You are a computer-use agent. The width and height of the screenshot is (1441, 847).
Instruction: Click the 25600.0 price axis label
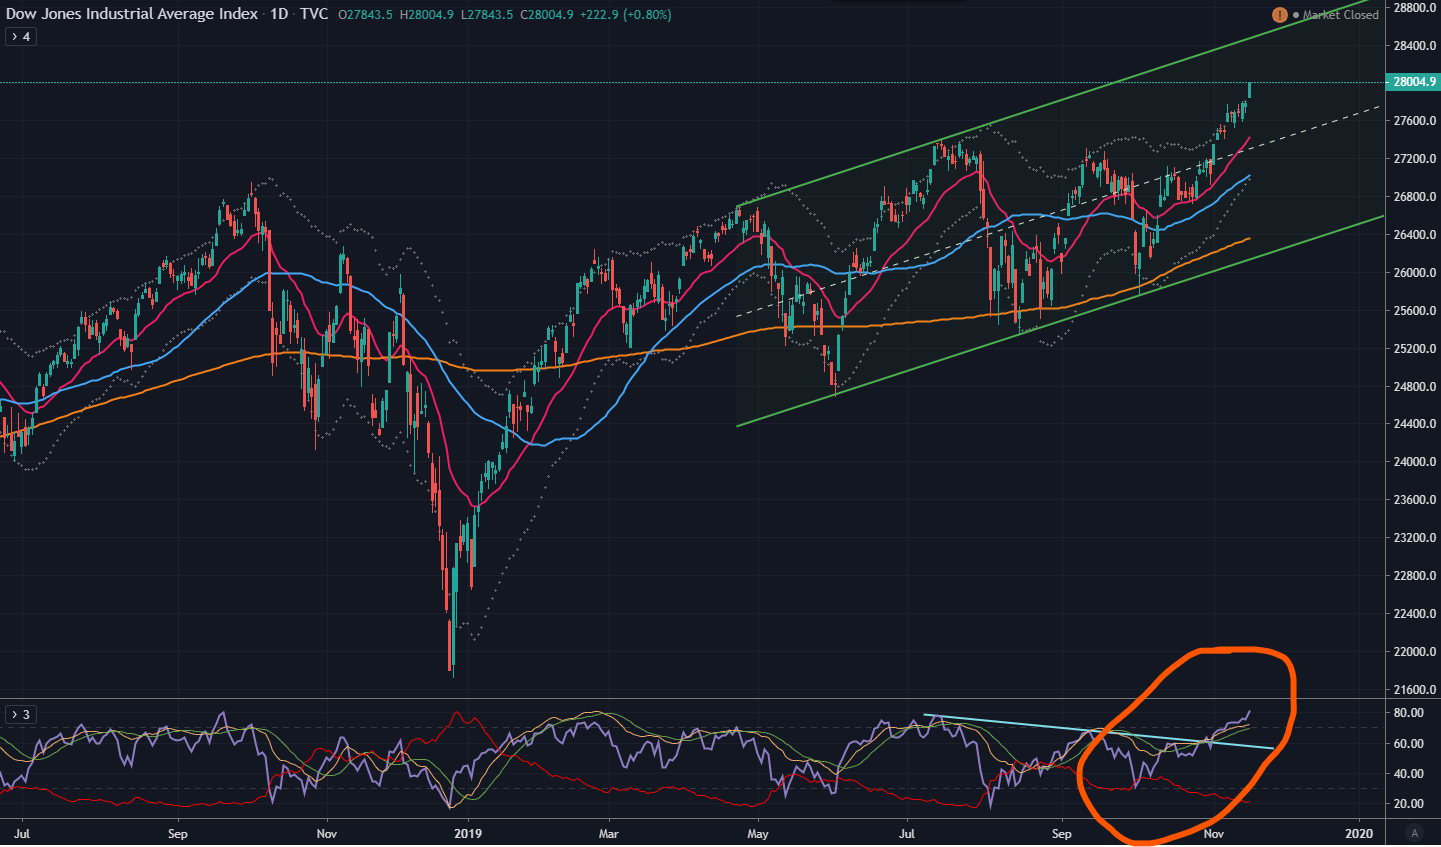[1414, 311]
